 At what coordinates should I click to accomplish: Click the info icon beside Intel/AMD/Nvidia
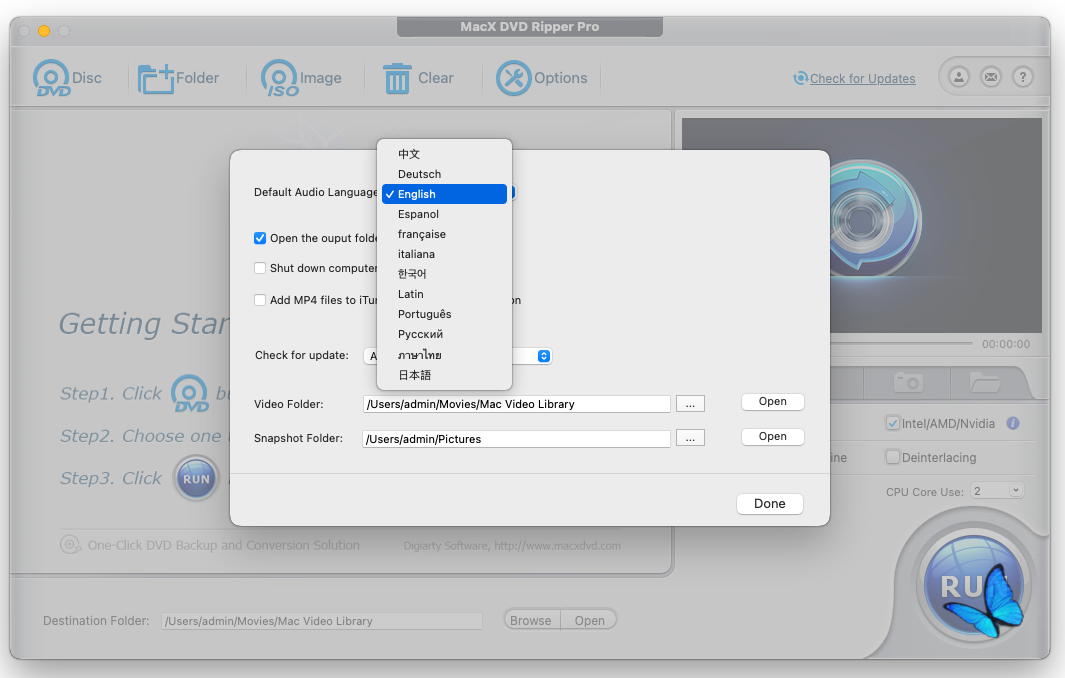click(x=1013, y=423)
